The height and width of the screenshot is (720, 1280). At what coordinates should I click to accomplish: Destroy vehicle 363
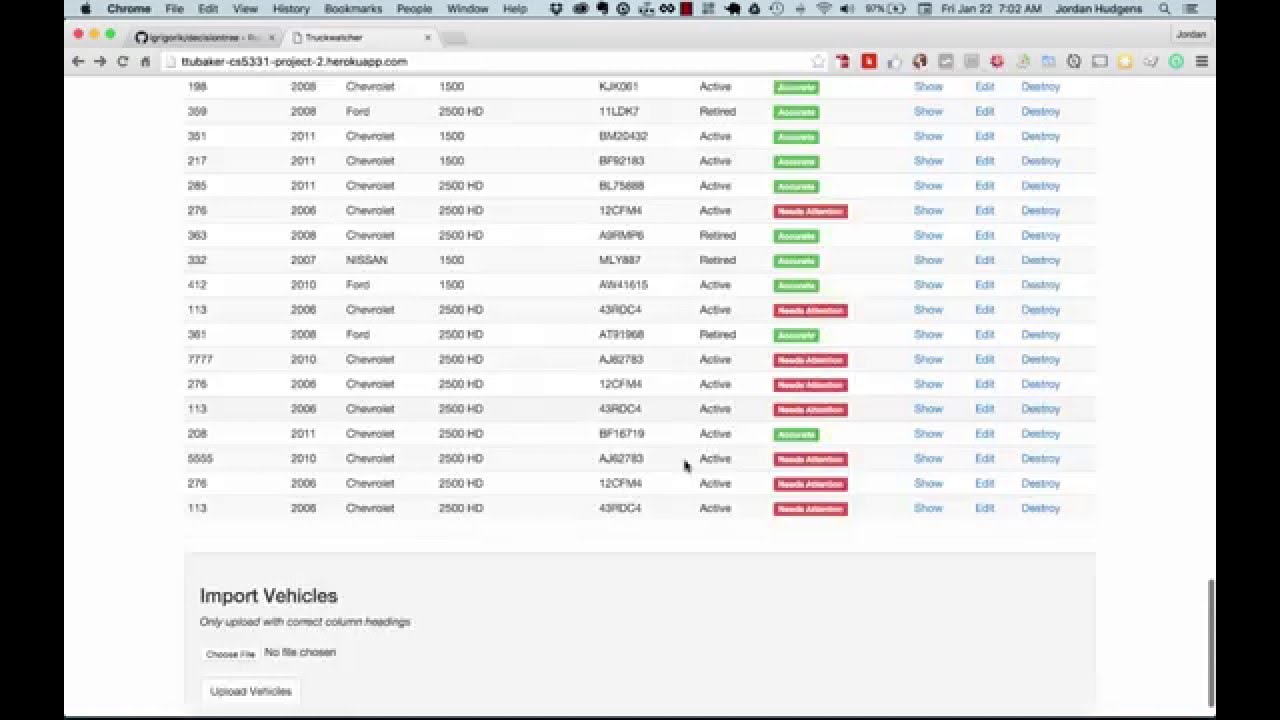[1040, 235]
